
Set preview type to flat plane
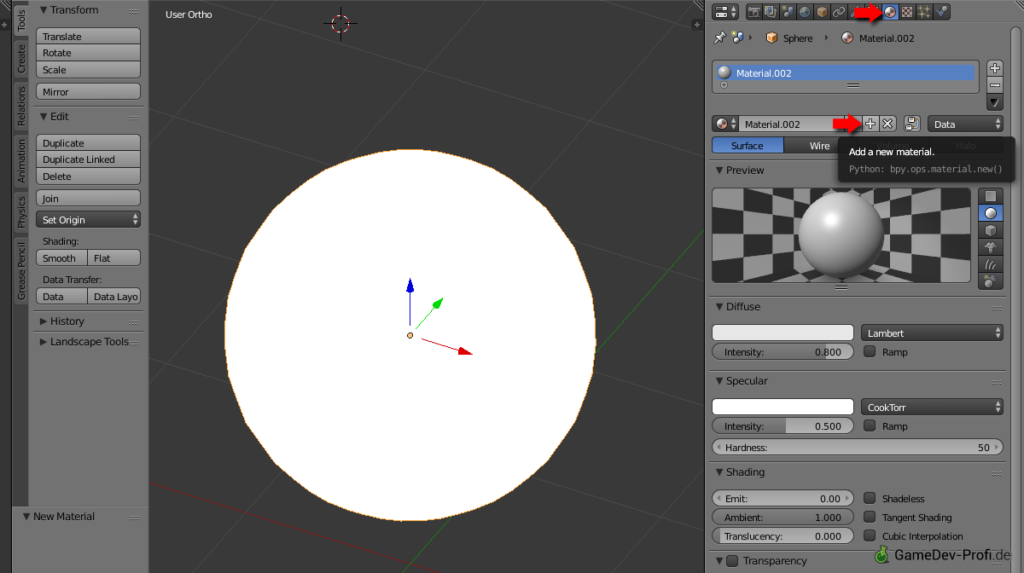click(x=991, y=197)
